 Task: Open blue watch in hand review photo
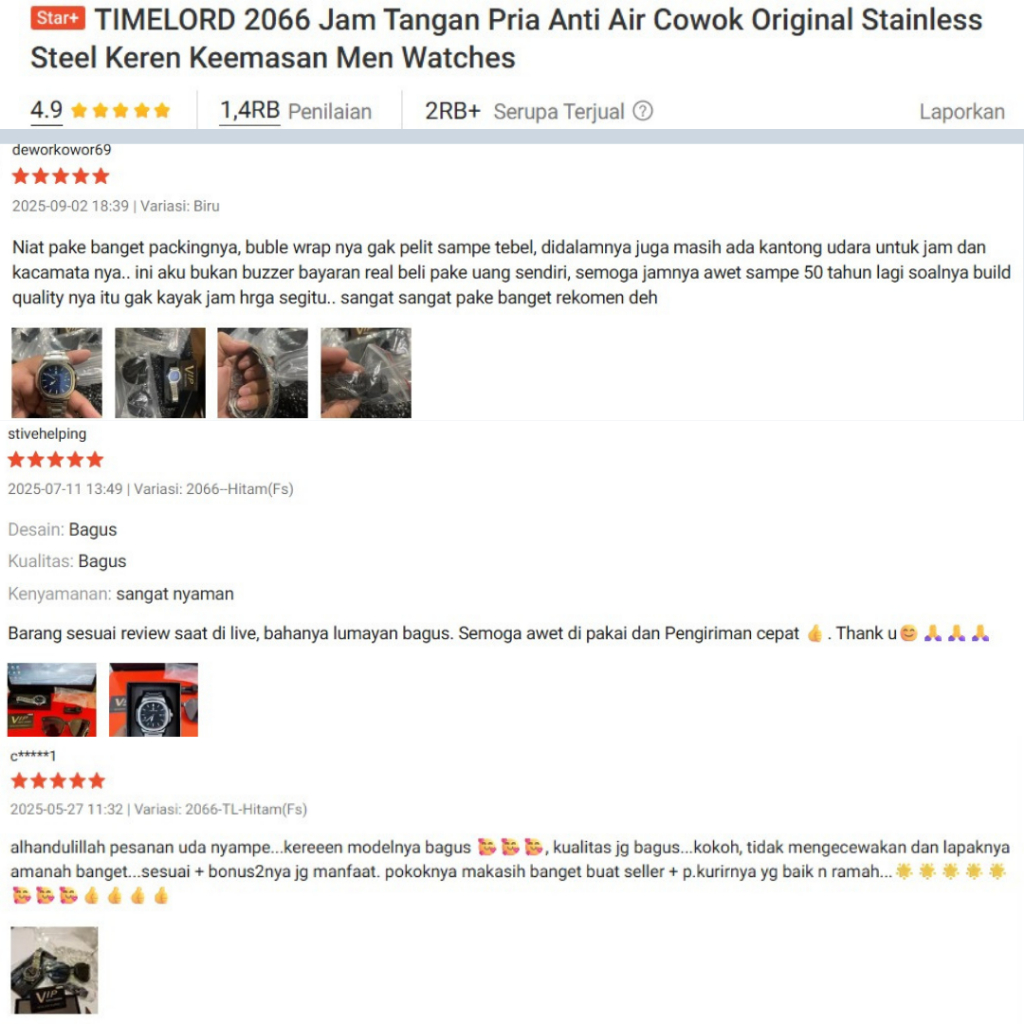pos(57,373)
